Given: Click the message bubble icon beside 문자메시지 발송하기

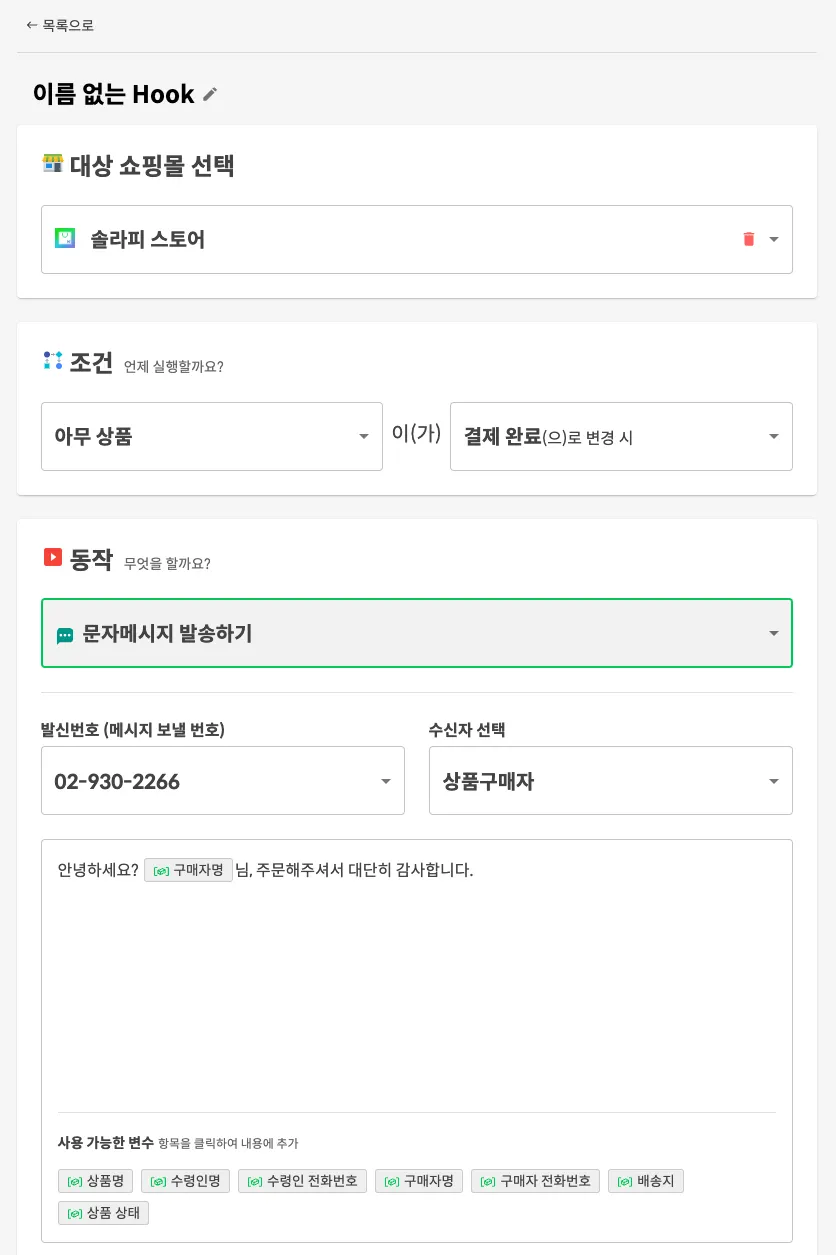Looking at the screenshot, I should 65,635.
